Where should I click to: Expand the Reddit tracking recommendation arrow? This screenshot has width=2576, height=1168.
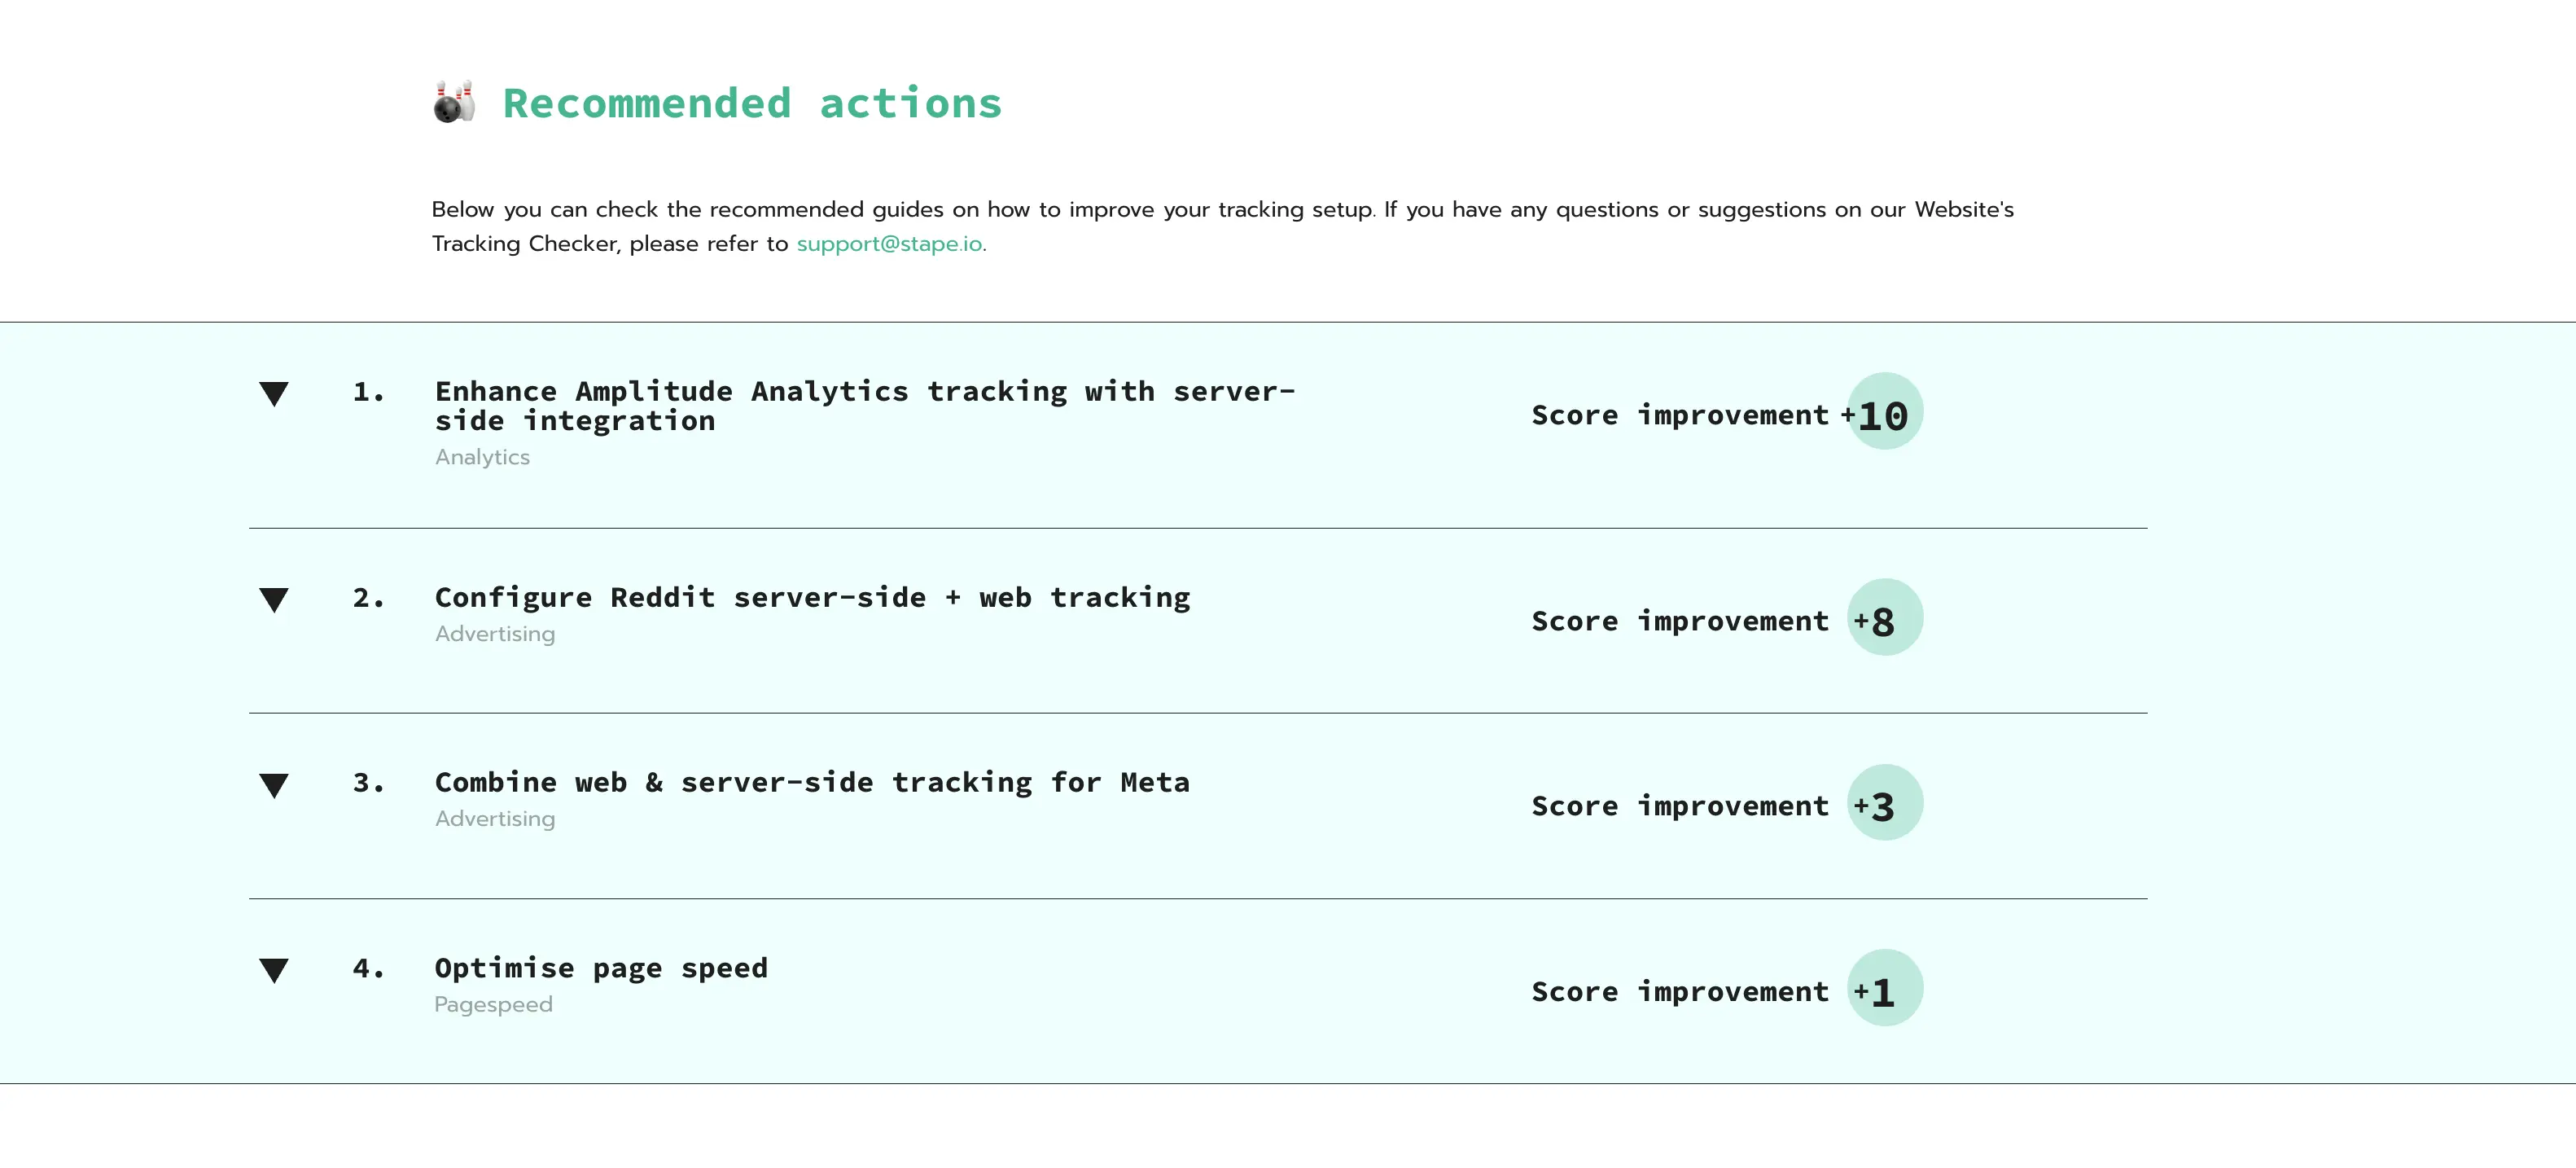[x=274, y=599]
